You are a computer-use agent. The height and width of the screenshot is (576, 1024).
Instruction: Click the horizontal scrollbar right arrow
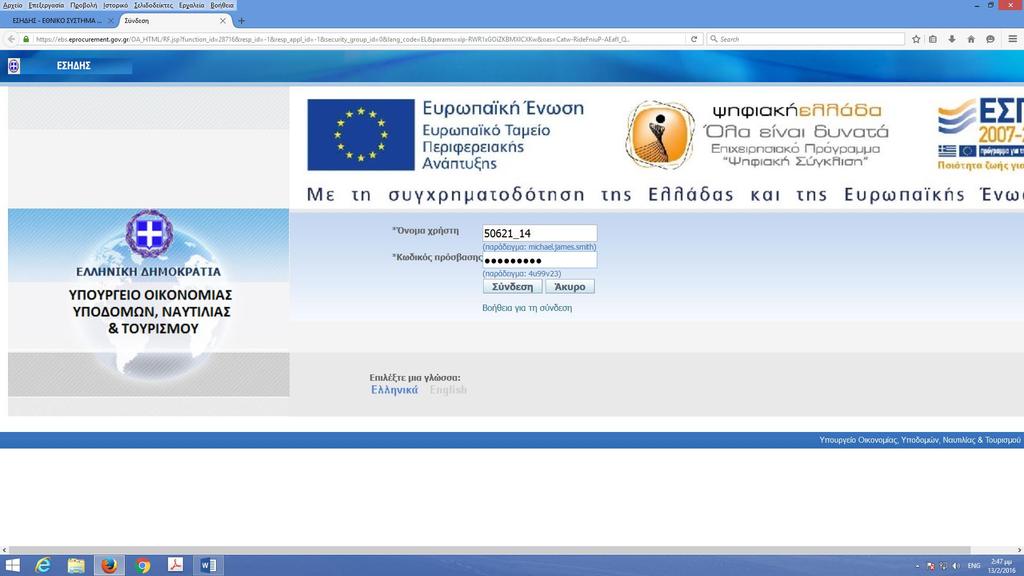[x=1019, y=551]
